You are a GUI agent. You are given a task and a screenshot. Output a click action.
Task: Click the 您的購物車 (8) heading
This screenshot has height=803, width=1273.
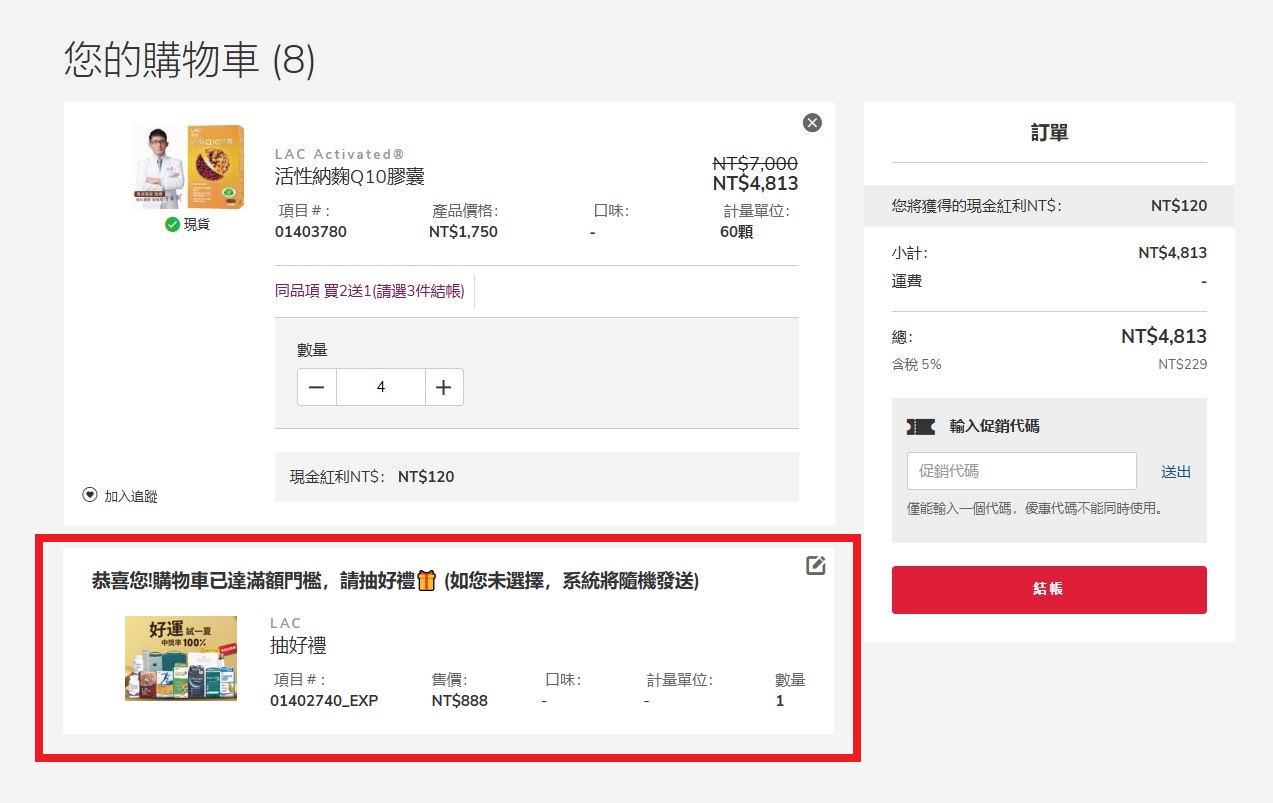[190, 60]
